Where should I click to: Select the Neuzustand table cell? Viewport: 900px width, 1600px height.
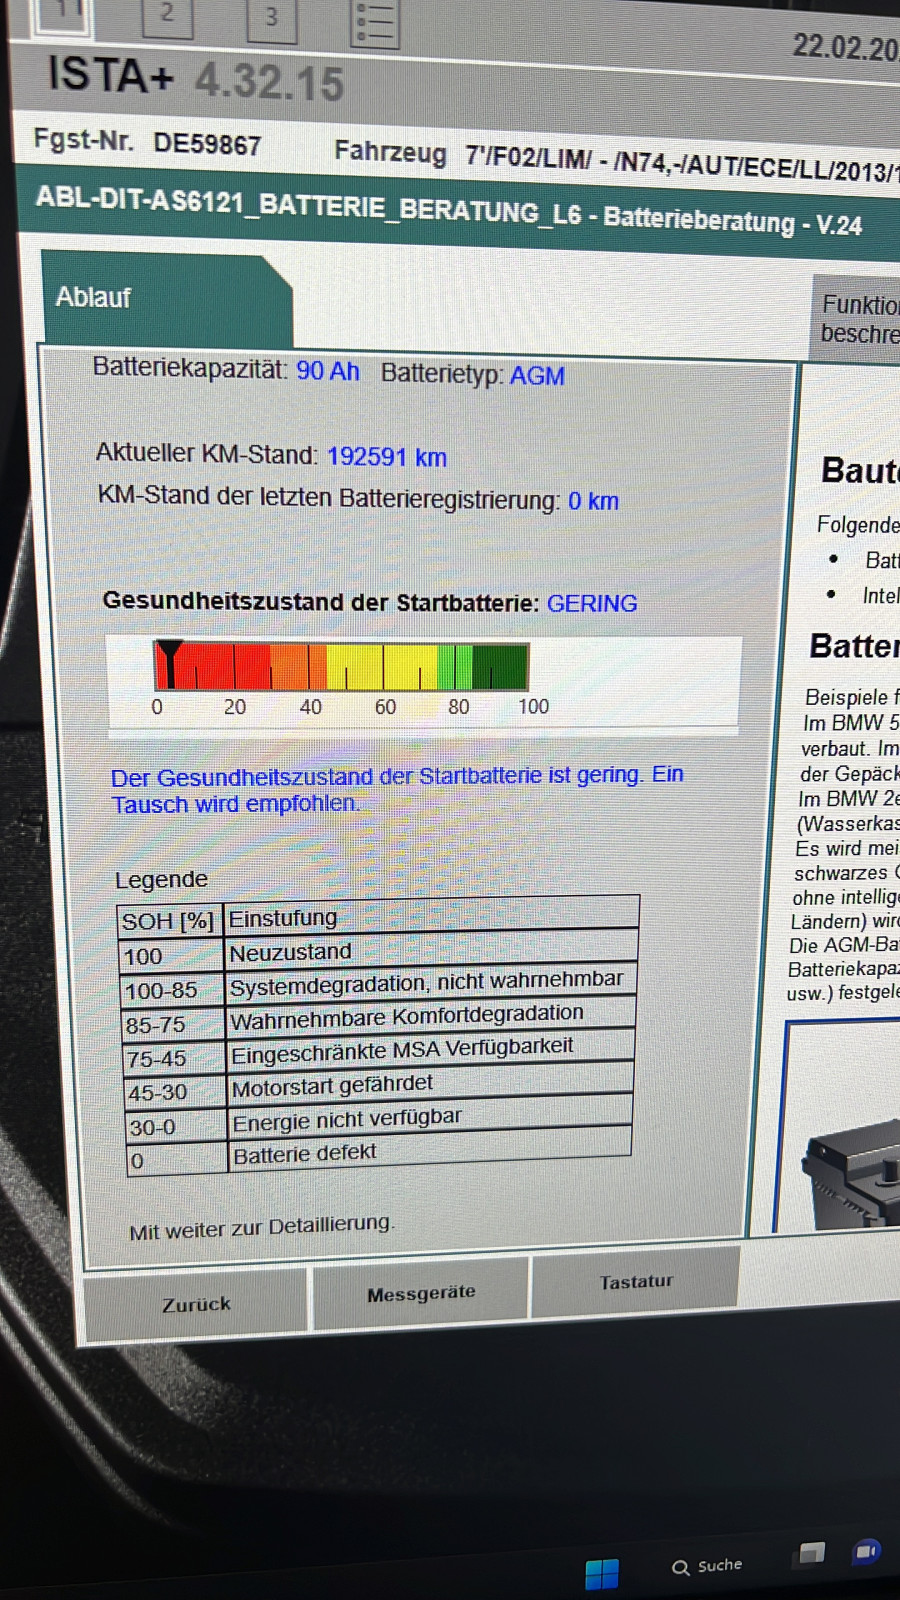[432, 949]
